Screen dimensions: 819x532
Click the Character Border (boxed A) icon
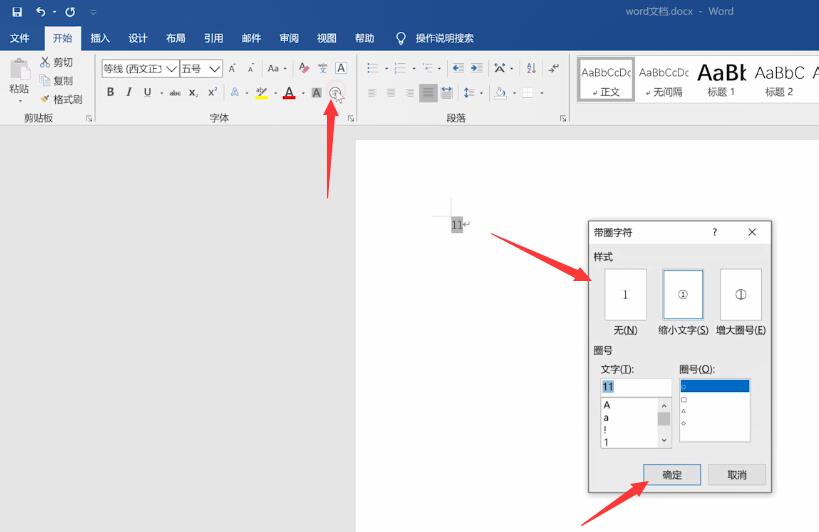(341, 68)
